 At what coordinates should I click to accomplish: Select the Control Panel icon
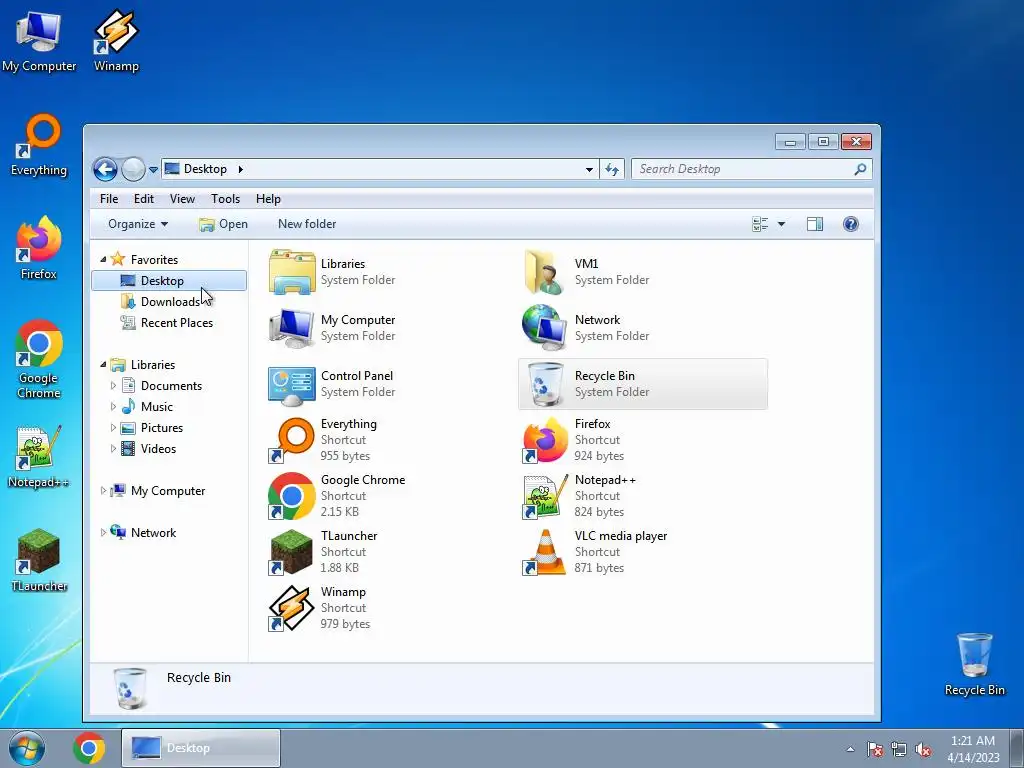[292, 384]
